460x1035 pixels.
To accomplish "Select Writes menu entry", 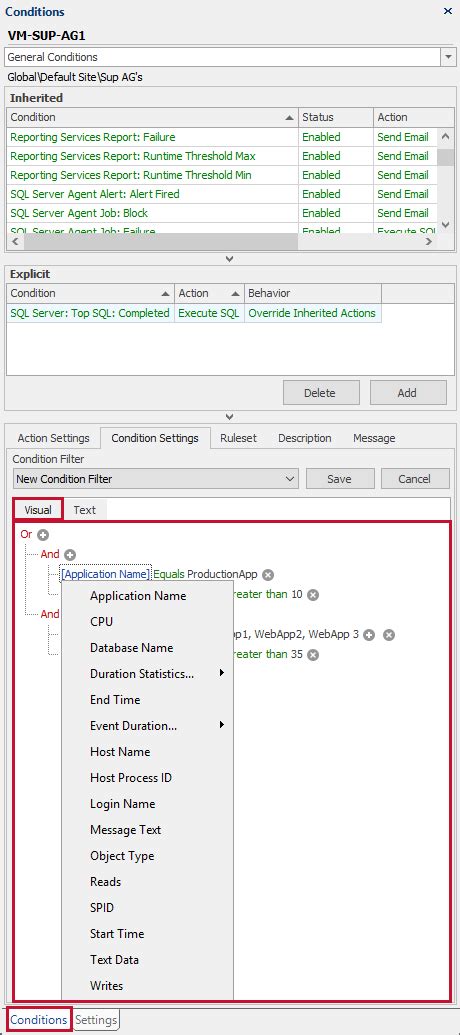I will 147,986.
